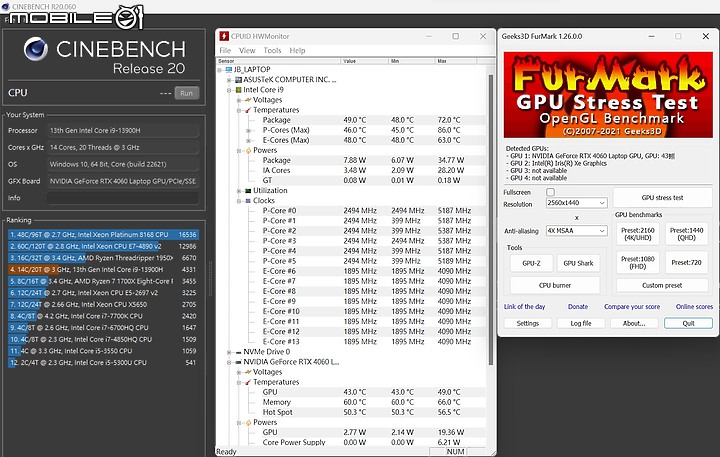Select the AMD Ryzen Threadripper ranking row
Image resolution: width=720 pixels, height=457 pixels.
click(x=103, y=258)
